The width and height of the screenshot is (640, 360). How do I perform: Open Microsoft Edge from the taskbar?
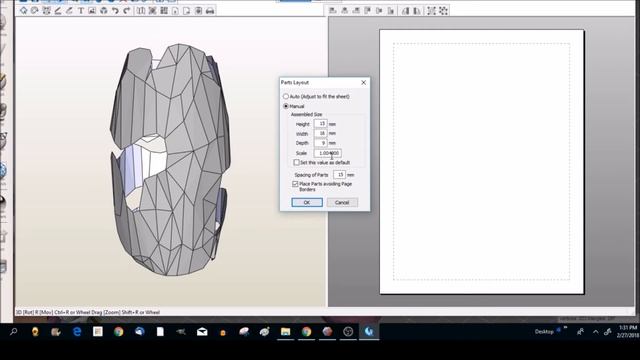click(x=77, y=331)
